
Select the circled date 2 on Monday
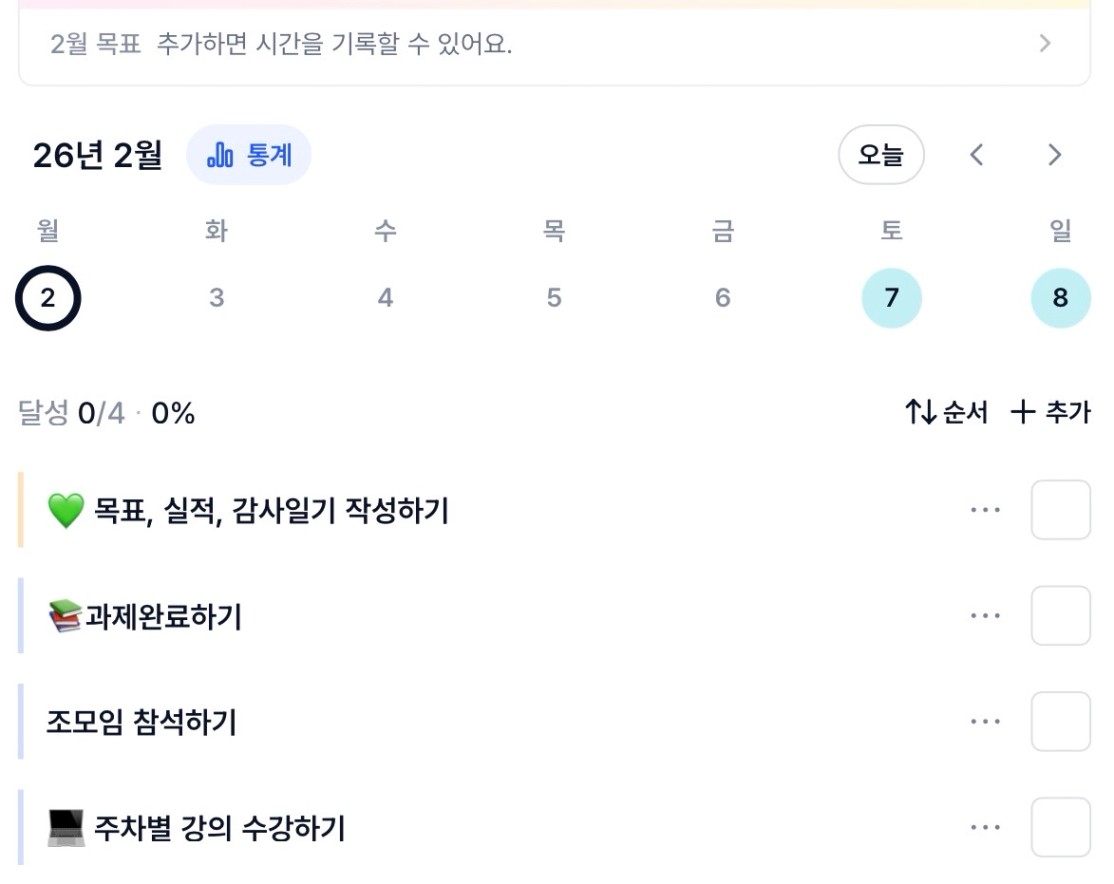click(x=48, y=298)
